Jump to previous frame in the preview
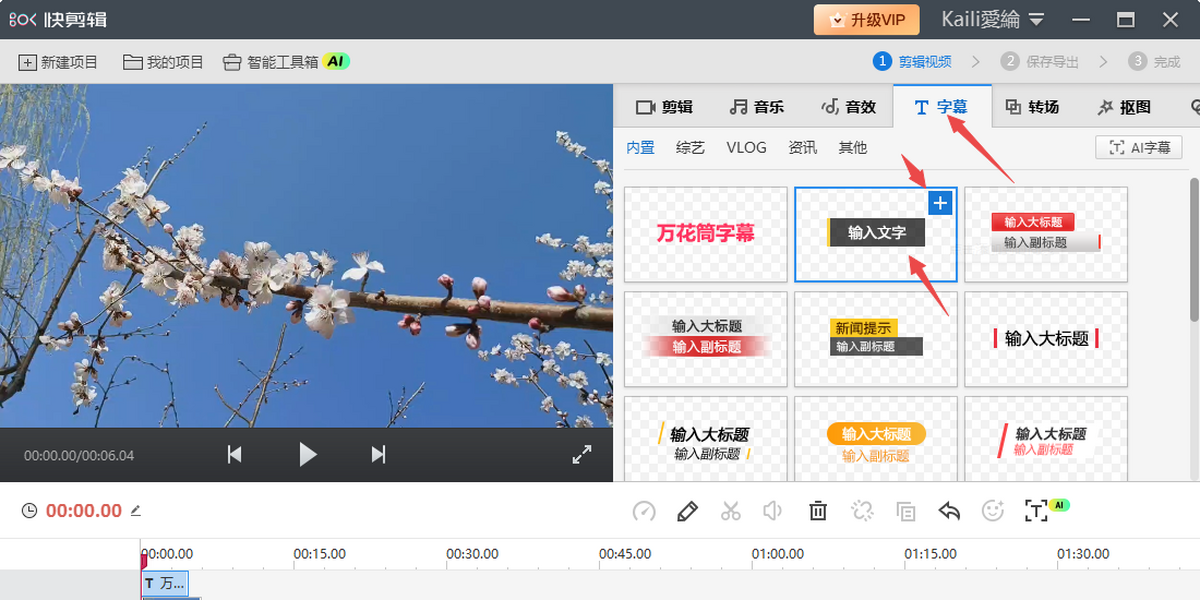 pyautogui.click(x=234, y=455)
